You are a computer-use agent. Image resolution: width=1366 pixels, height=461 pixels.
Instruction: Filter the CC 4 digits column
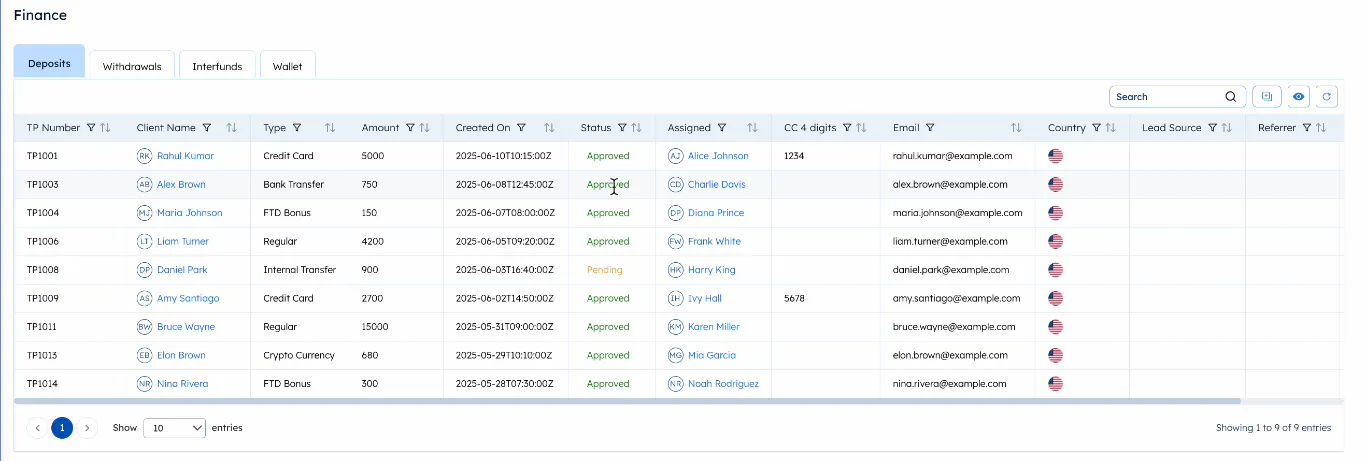click(x=847, y=128)
